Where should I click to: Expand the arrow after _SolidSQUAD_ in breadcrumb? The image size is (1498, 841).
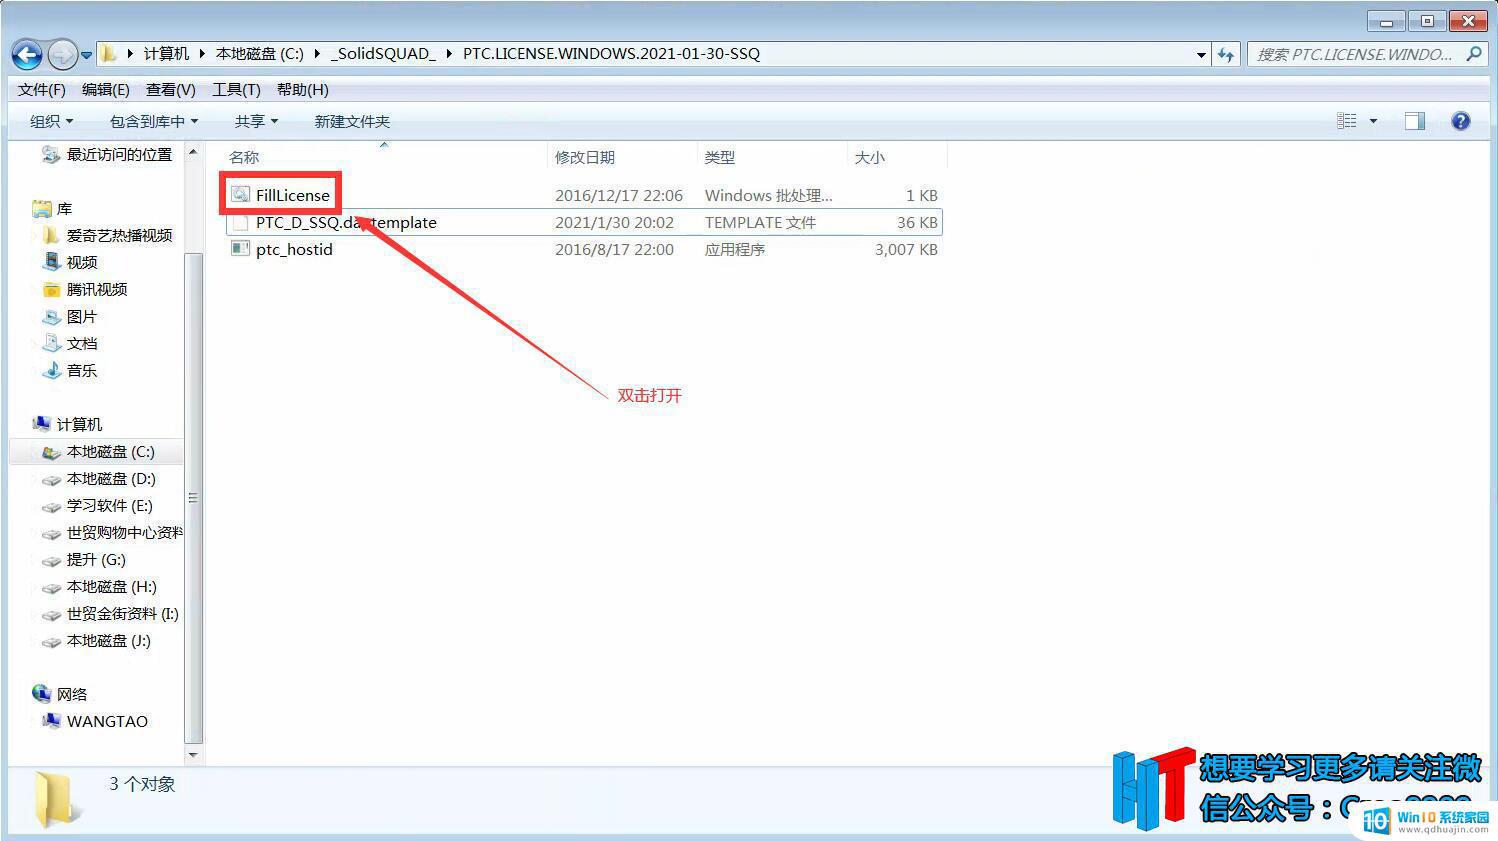pyautogui.click(x=447, y=54)
